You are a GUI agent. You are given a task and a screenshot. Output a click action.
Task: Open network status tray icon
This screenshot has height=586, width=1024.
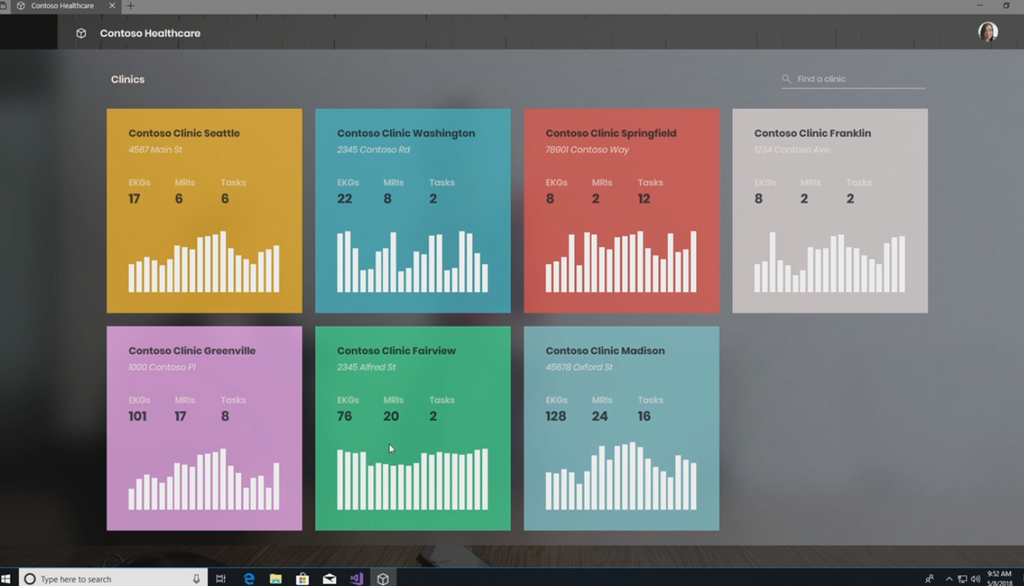pyautogui.click(x=962, y=579)
